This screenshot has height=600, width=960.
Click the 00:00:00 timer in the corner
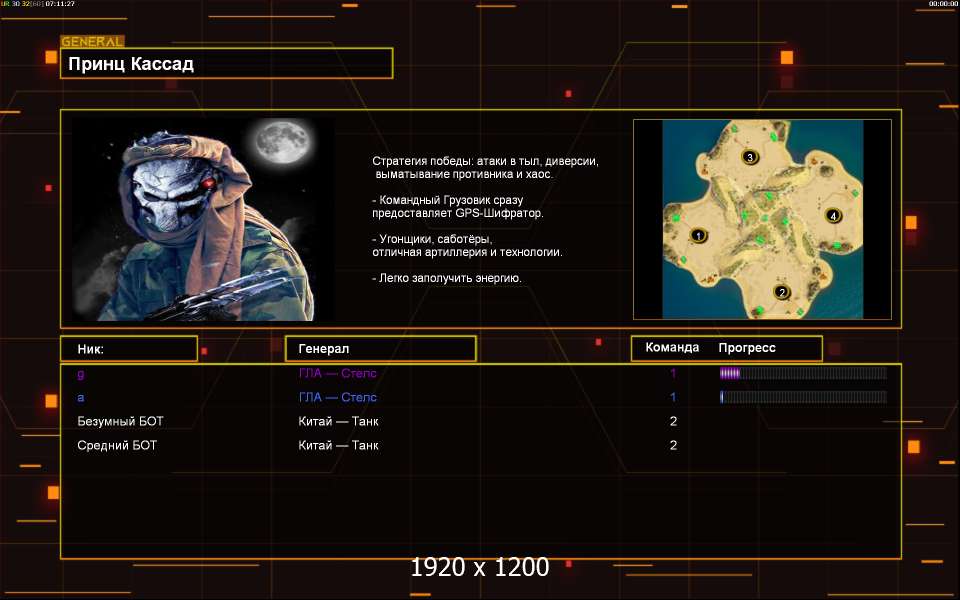(x=943, y=4)
